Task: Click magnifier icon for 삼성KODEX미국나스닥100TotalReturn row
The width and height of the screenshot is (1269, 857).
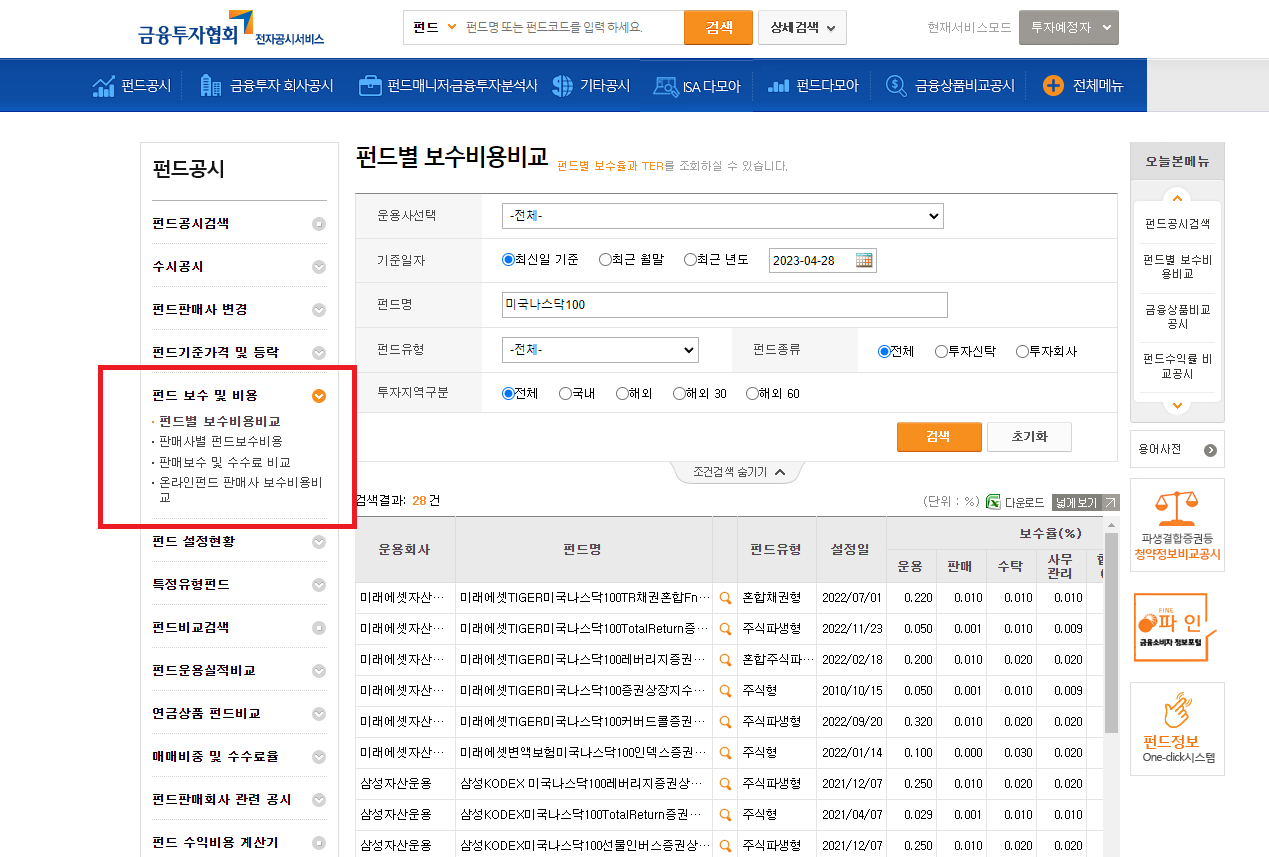Action: click(725, 815)
